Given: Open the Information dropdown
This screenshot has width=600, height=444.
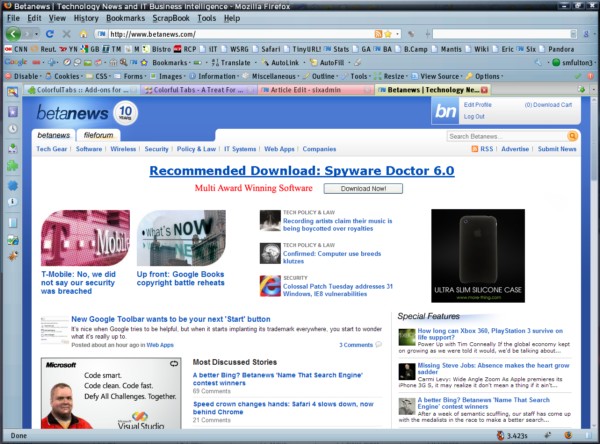Looking at the screenshot, I should pyautogui.click(x=214, y=76).
